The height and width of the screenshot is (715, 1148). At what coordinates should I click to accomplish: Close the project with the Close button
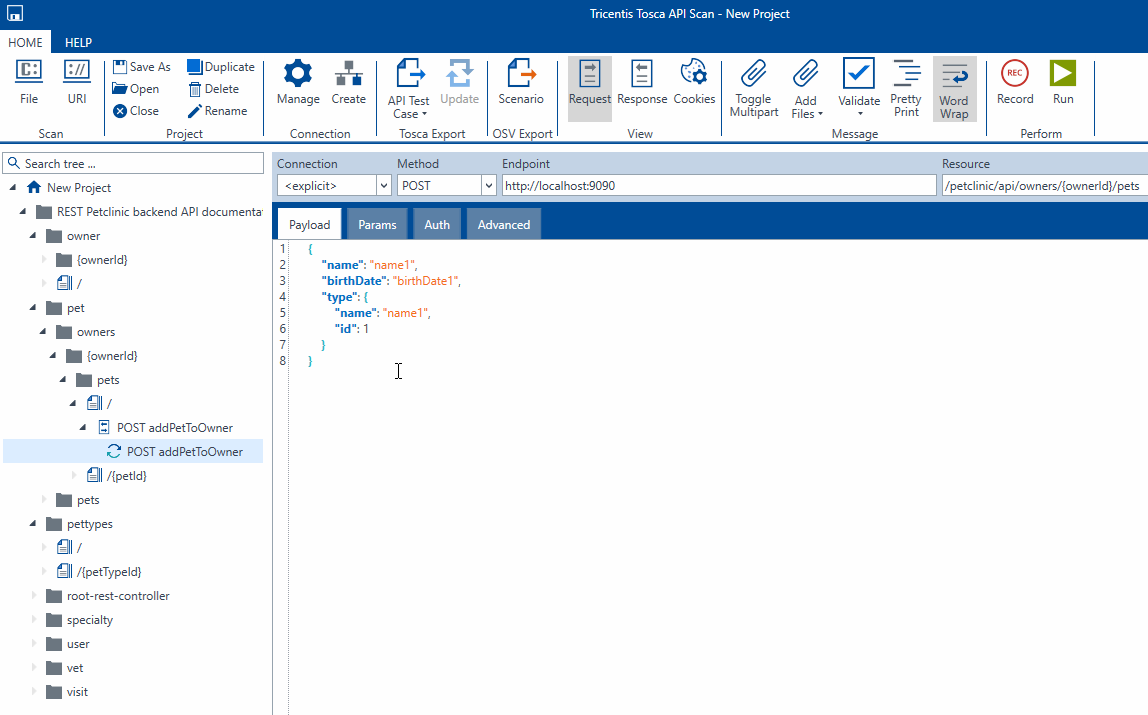(136, 111)
